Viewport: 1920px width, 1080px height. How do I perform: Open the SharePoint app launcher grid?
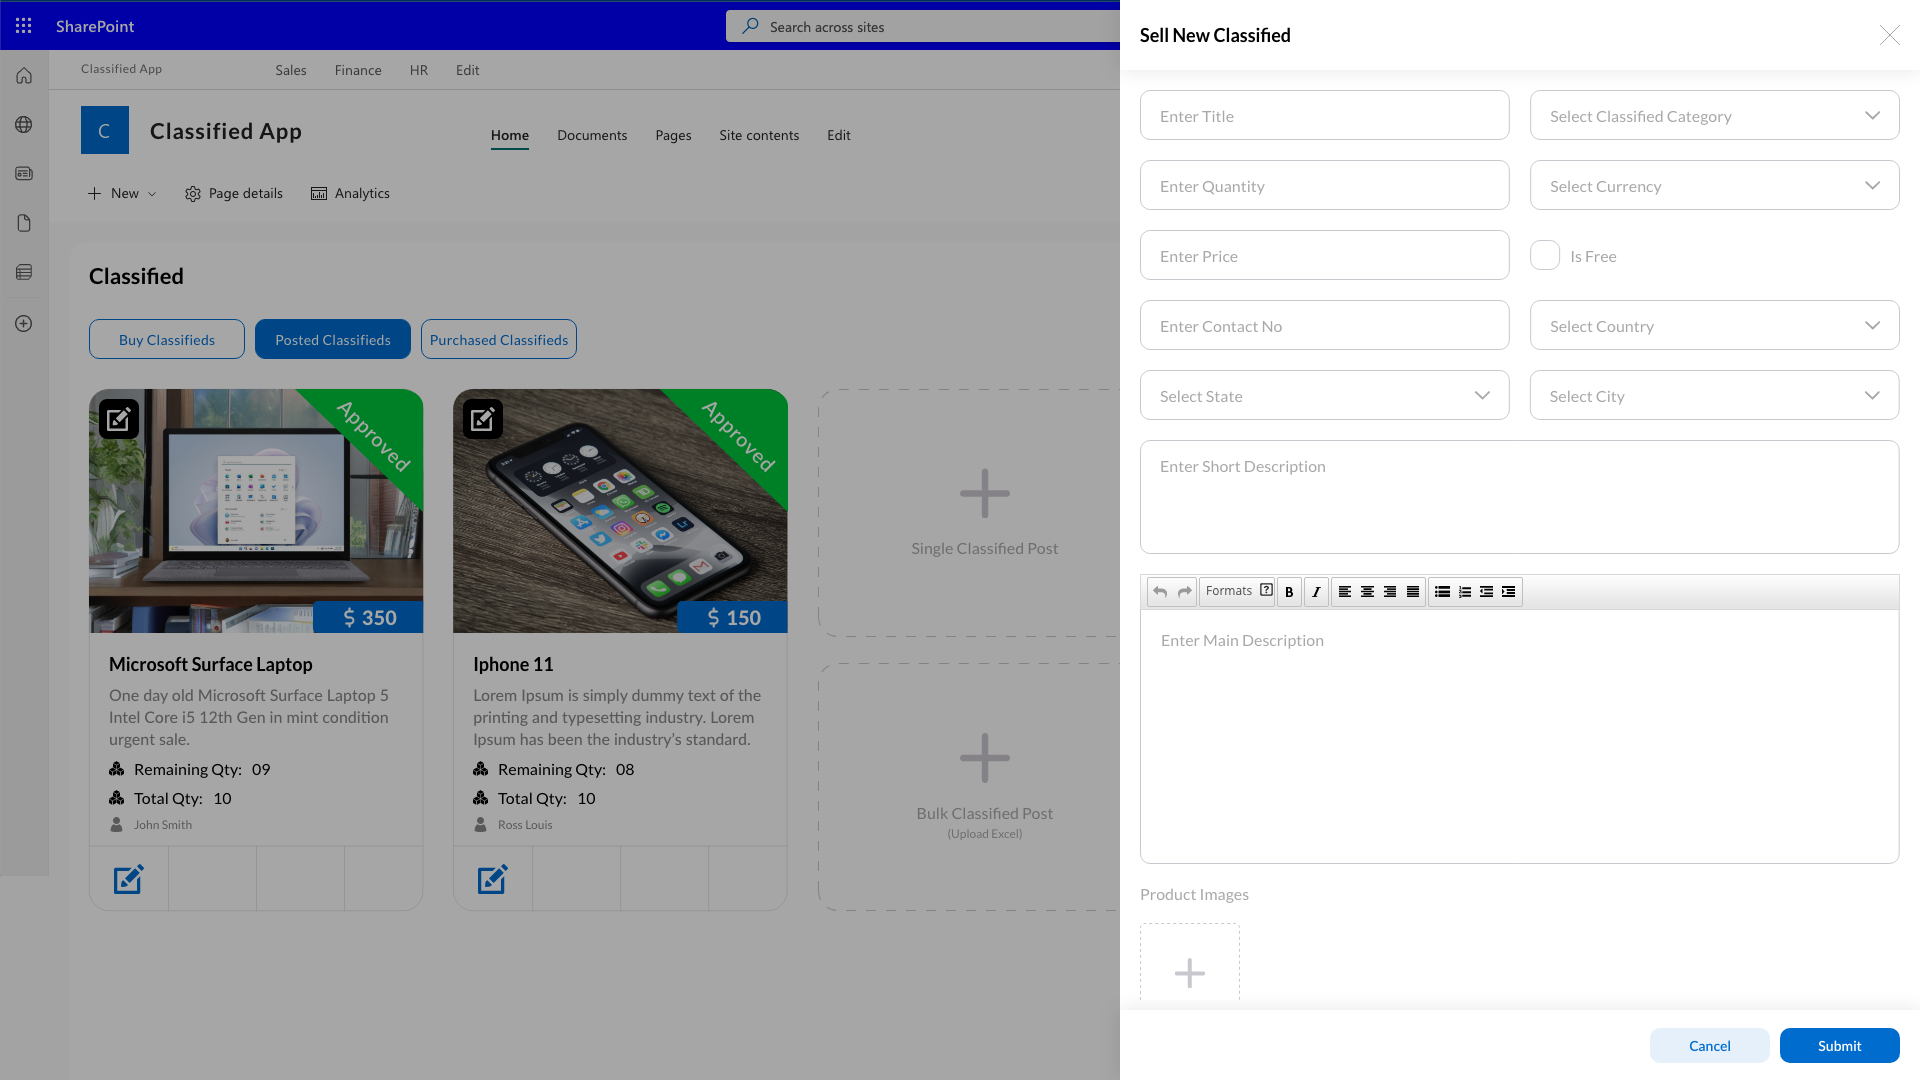[24, 26]
